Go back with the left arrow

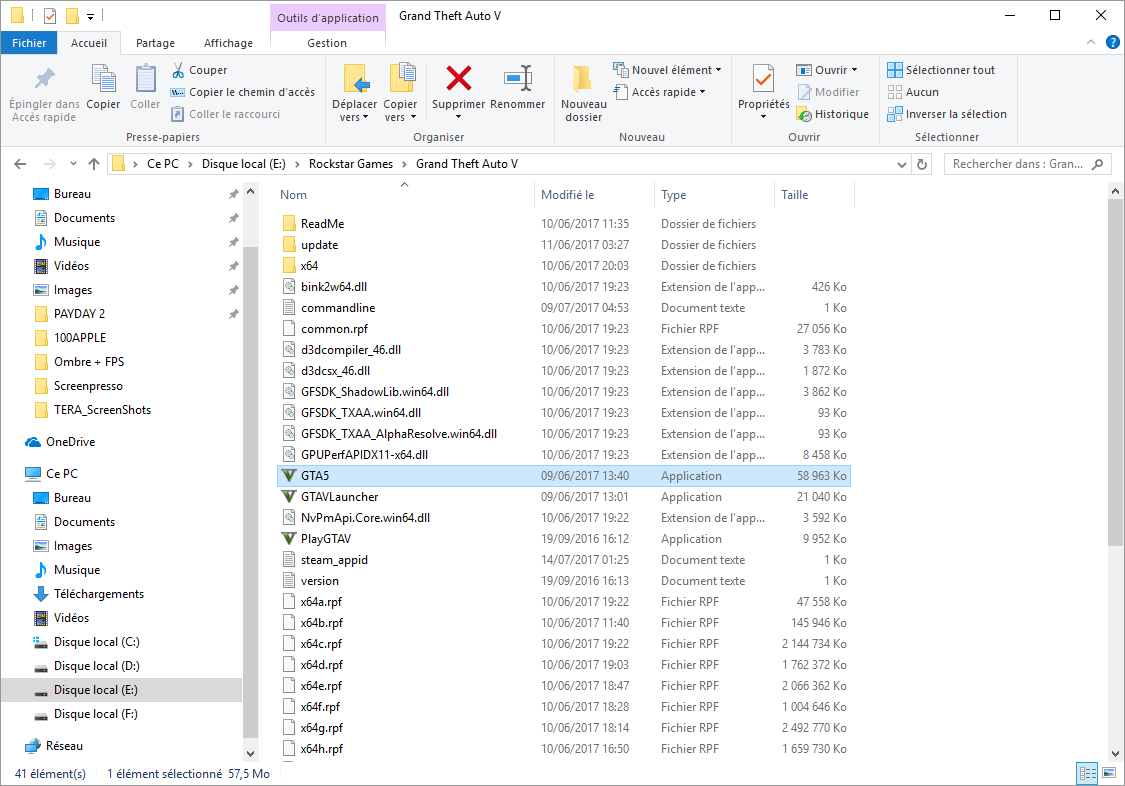20,164
